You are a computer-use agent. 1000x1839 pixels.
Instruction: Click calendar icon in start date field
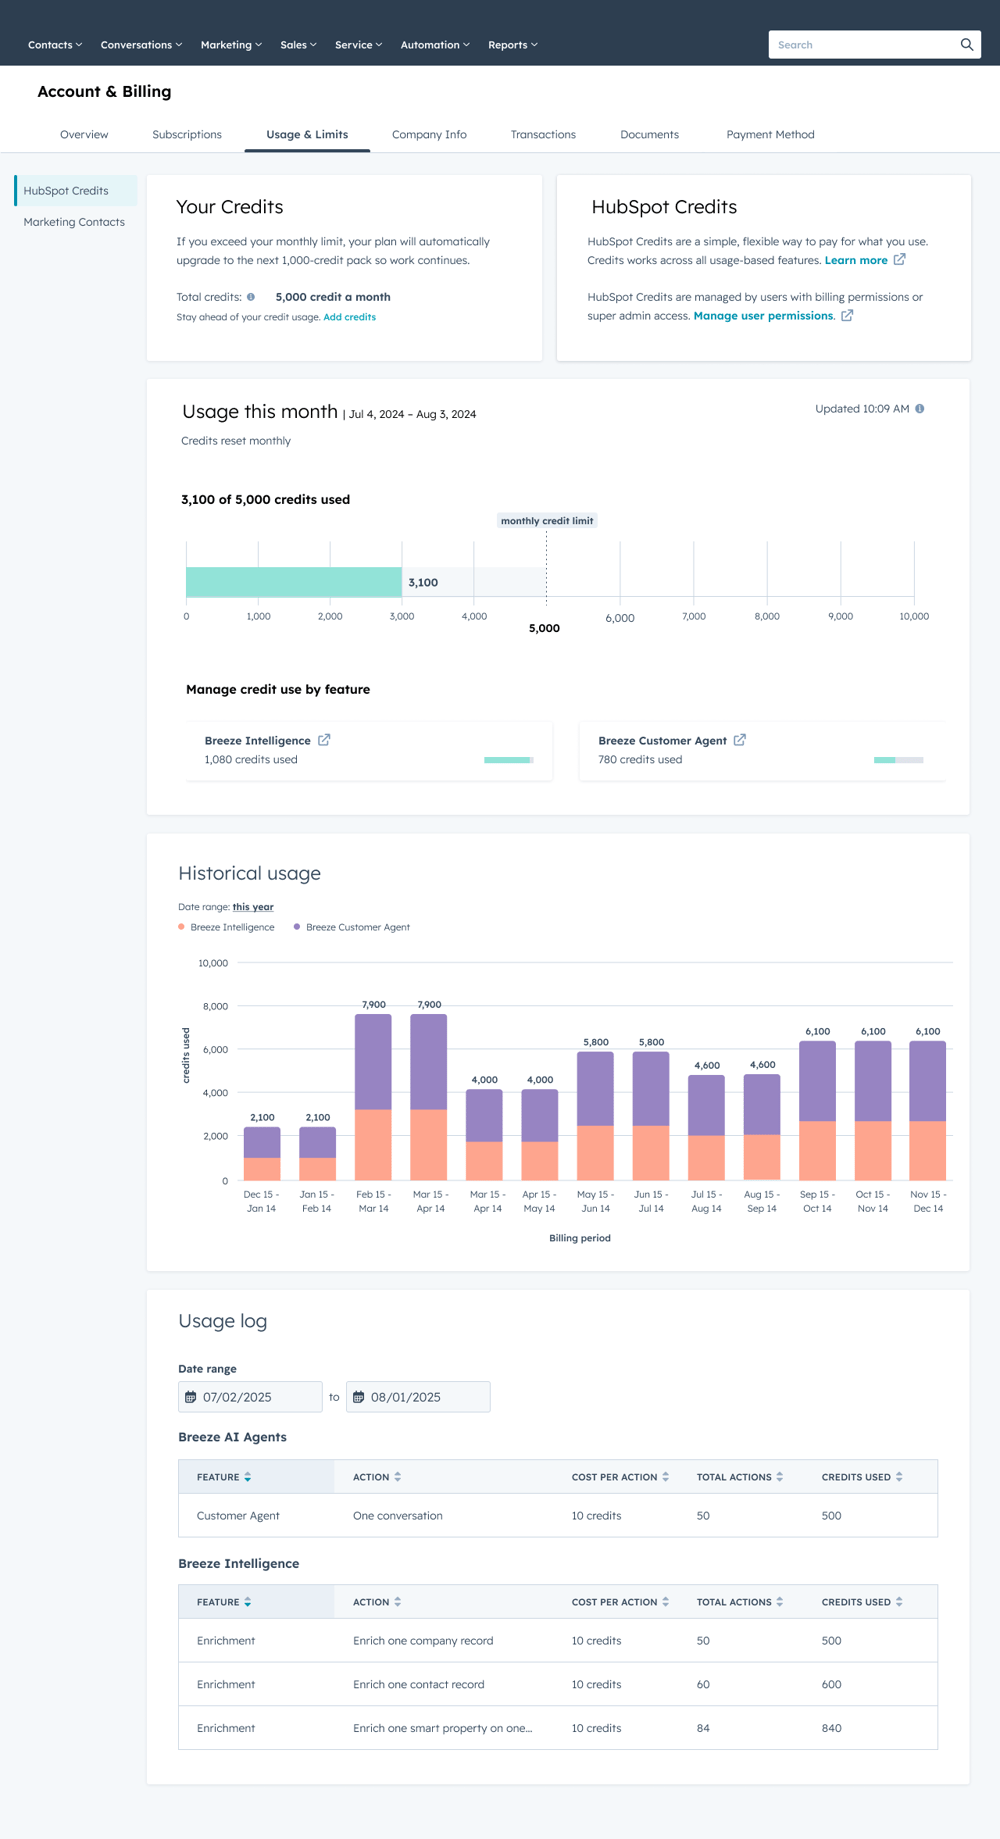[191, 1397]
